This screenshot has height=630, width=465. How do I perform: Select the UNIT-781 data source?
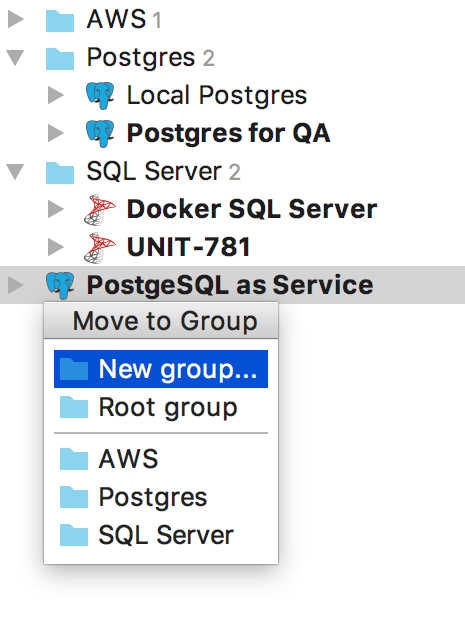[x=188, y=247]
